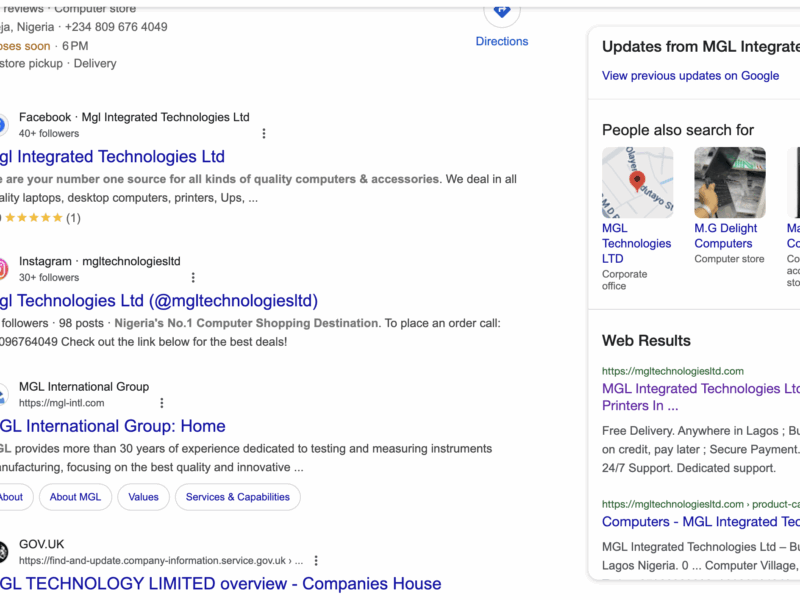Click the Directions icon
Screen dimensions: 800x600
point(502,11)
